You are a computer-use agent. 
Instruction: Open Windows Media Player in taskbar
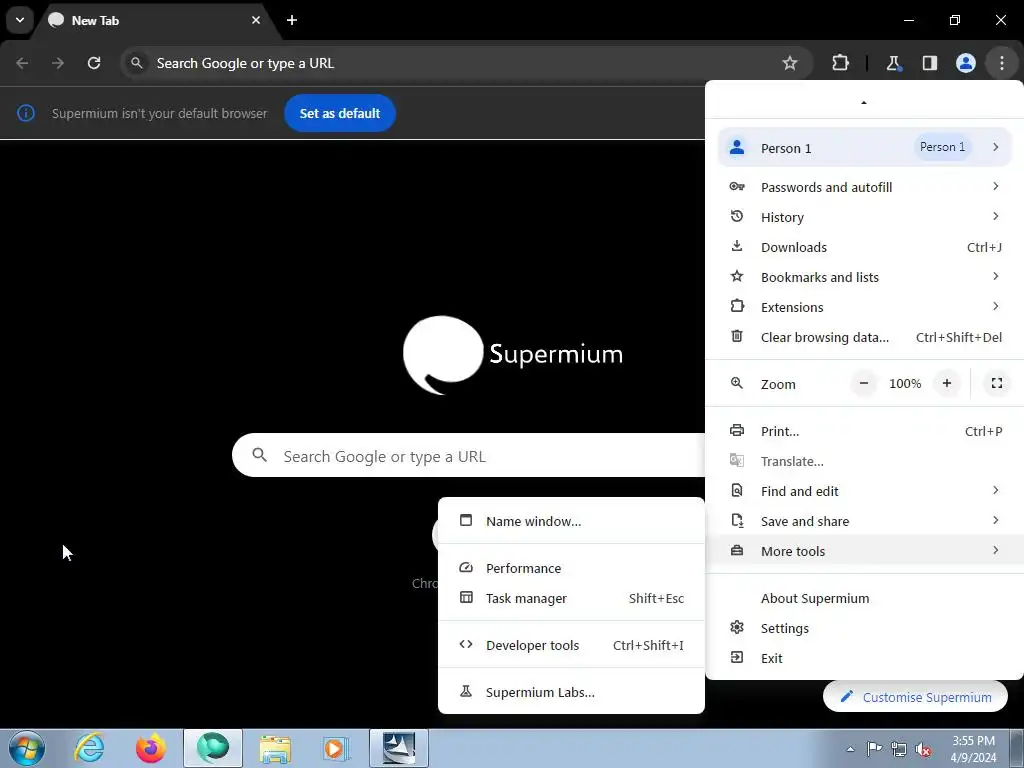pyautogui.click(x=336, y=748)
